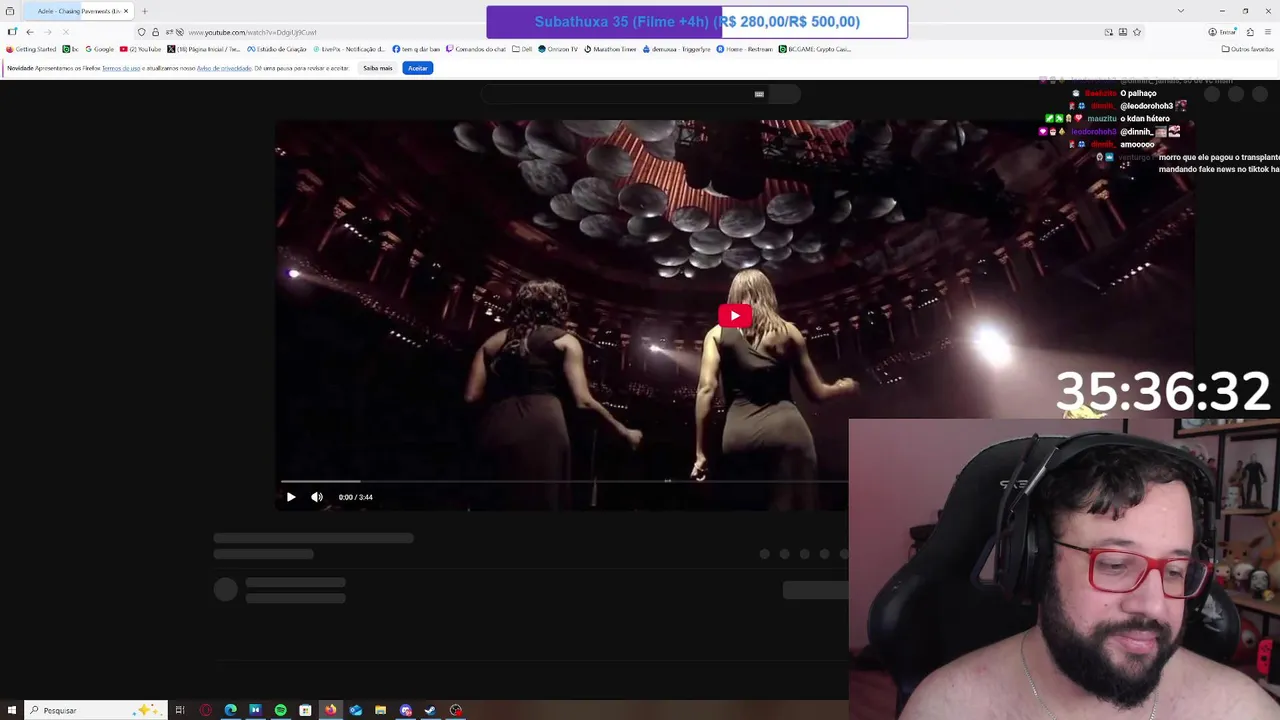Open Spotify from the taskbar
Viewport: 1280px width, 720px height.
coord(280,710)
